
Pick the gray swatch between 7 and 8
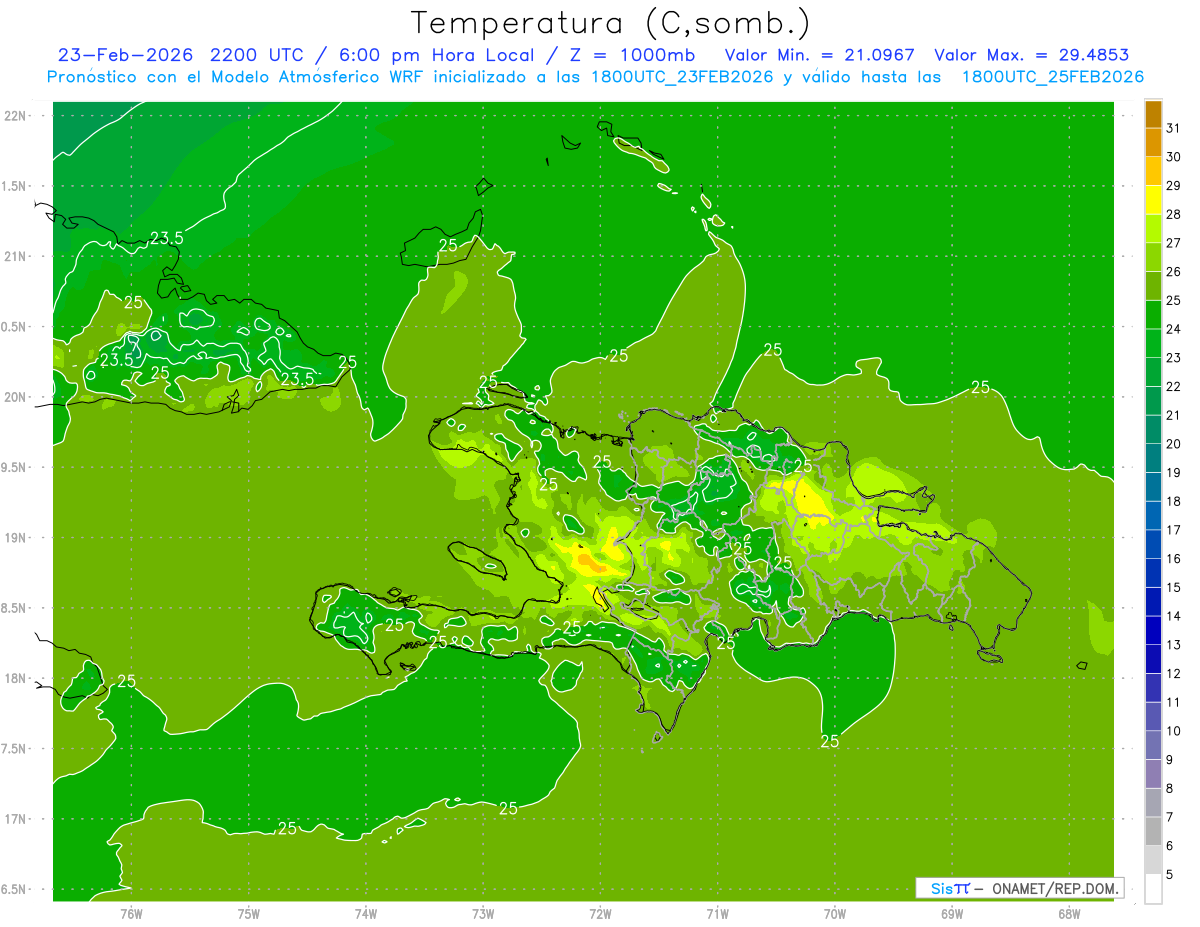pos(1153,803)
